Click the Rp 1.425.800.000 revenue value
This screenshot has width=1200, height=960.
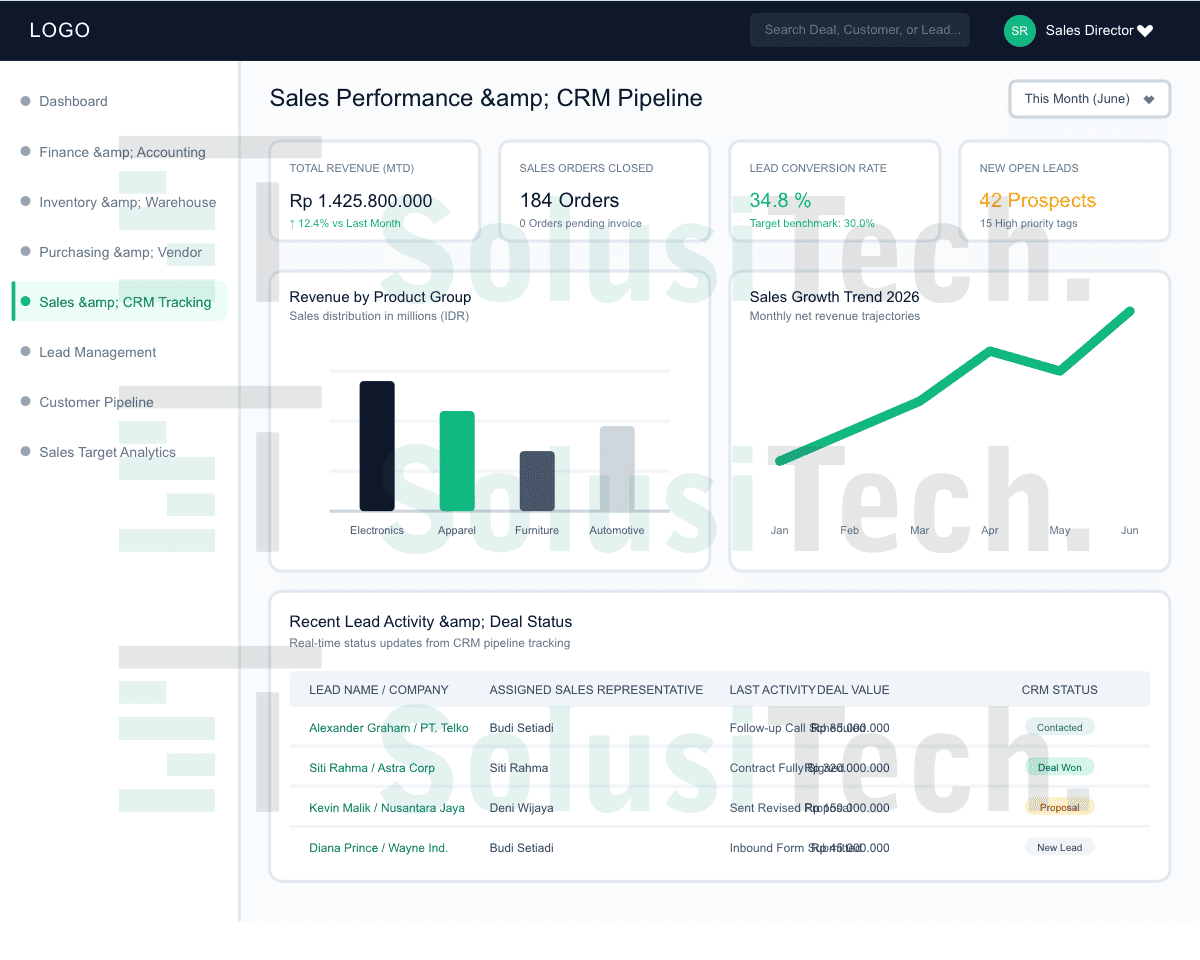[361, 200]
